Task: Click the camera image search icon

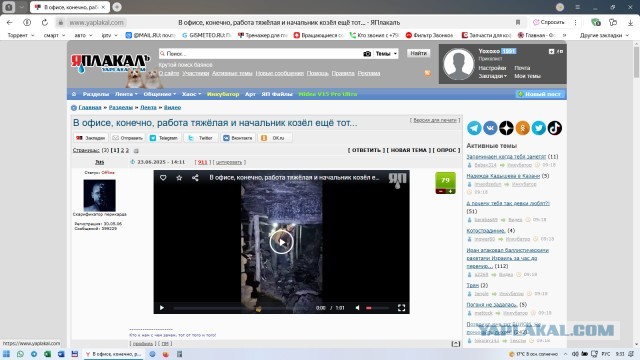Action: (367, 53)
